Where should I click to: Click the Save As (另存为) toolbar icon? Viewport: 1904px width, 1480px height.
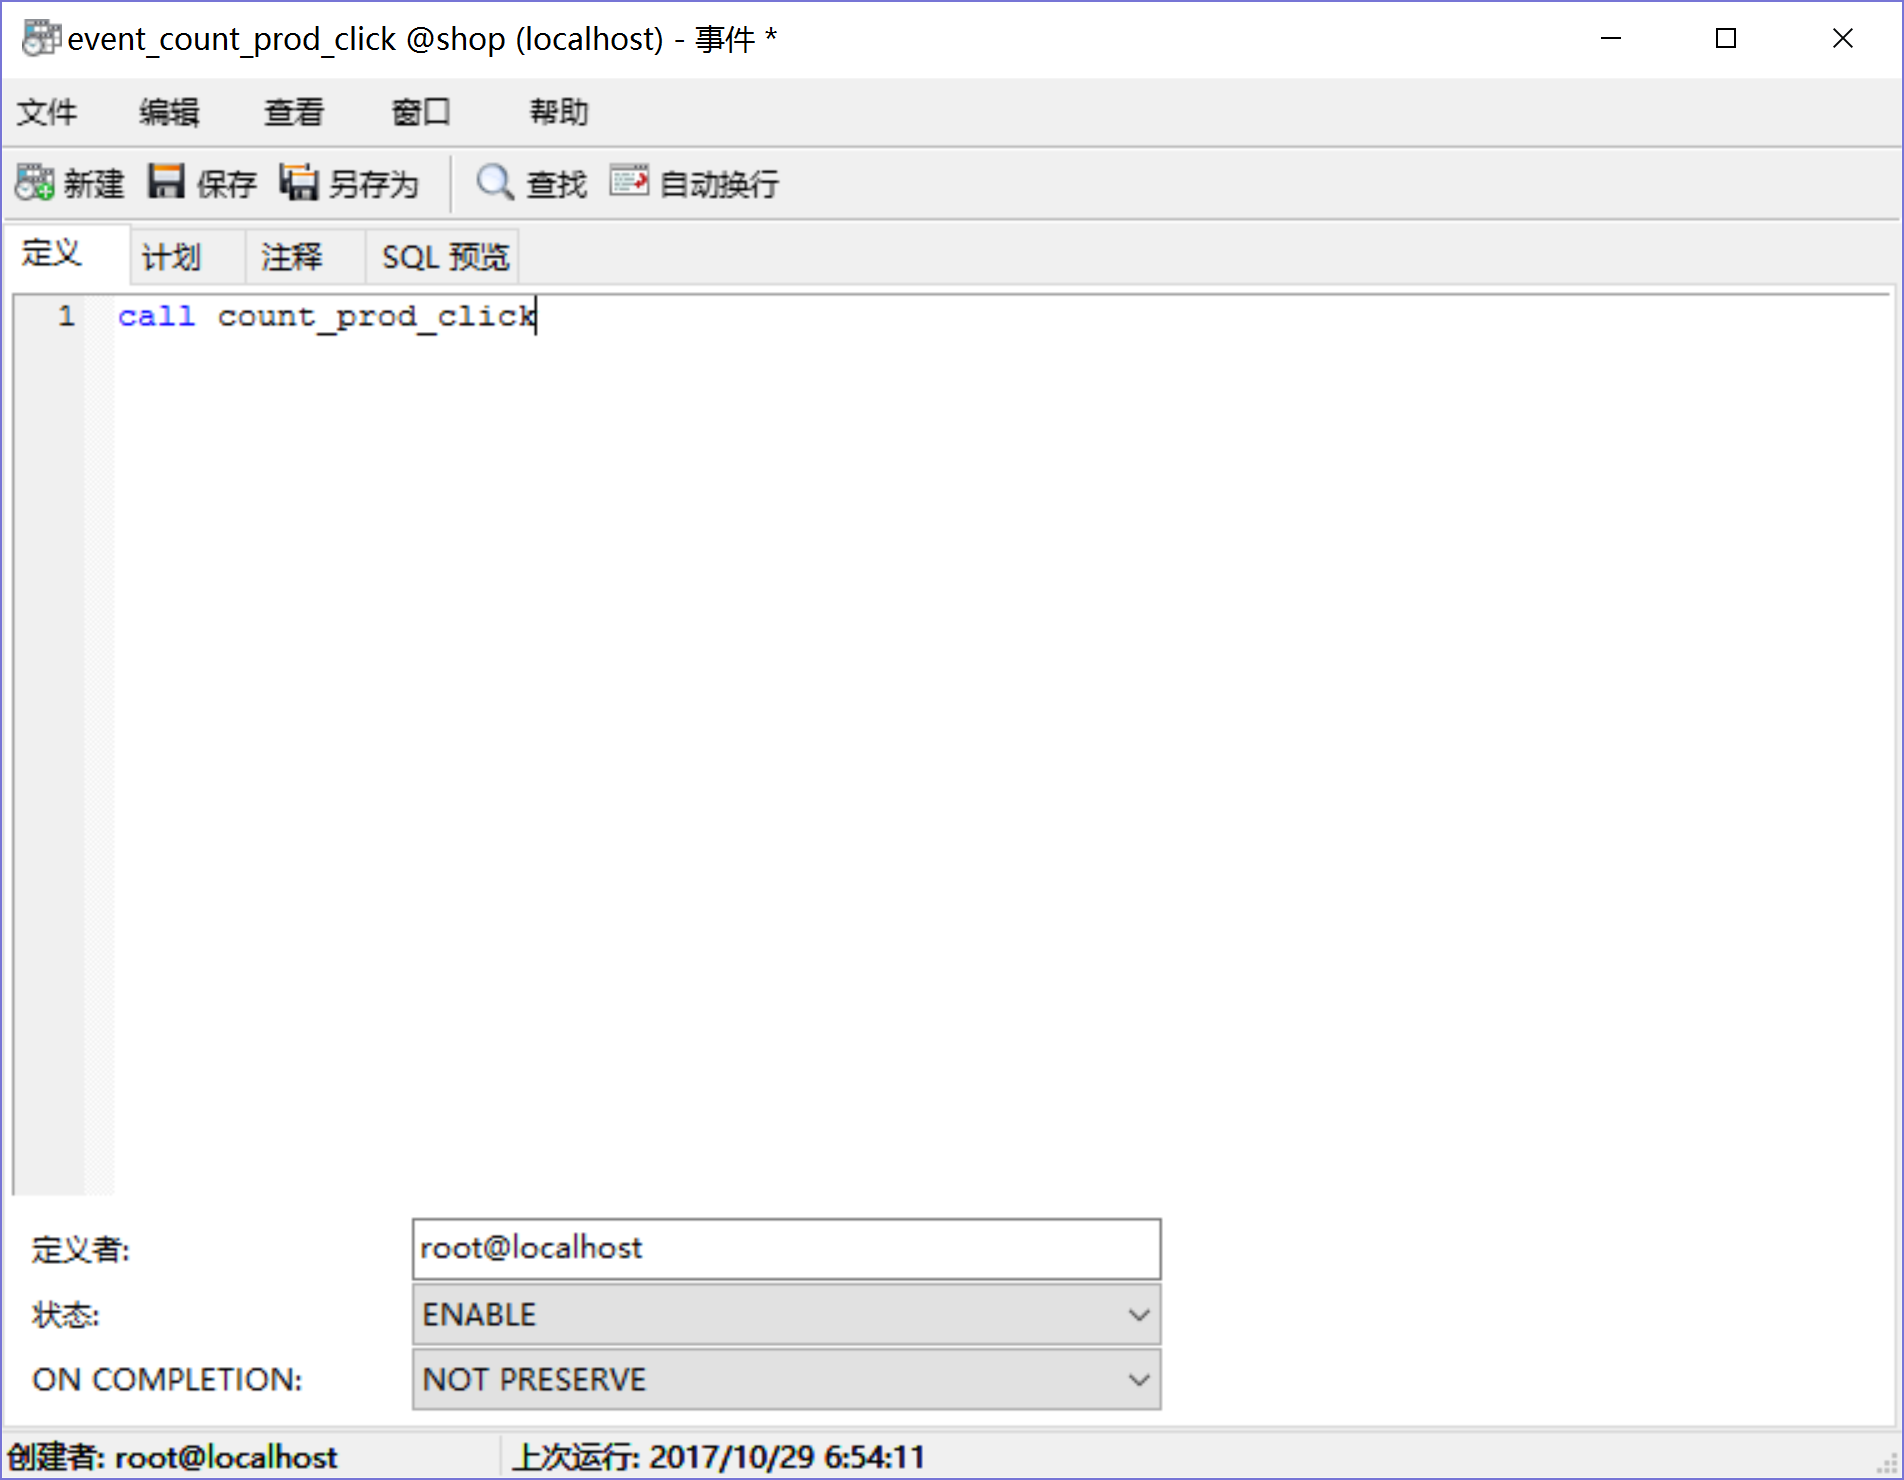(x=299, y=182)
